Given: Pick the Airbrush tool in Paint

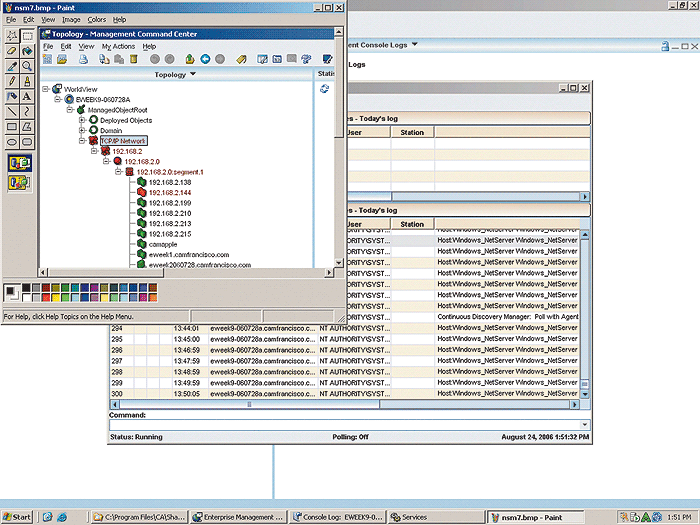Looking at the screenshot, I should pos(12,96).
